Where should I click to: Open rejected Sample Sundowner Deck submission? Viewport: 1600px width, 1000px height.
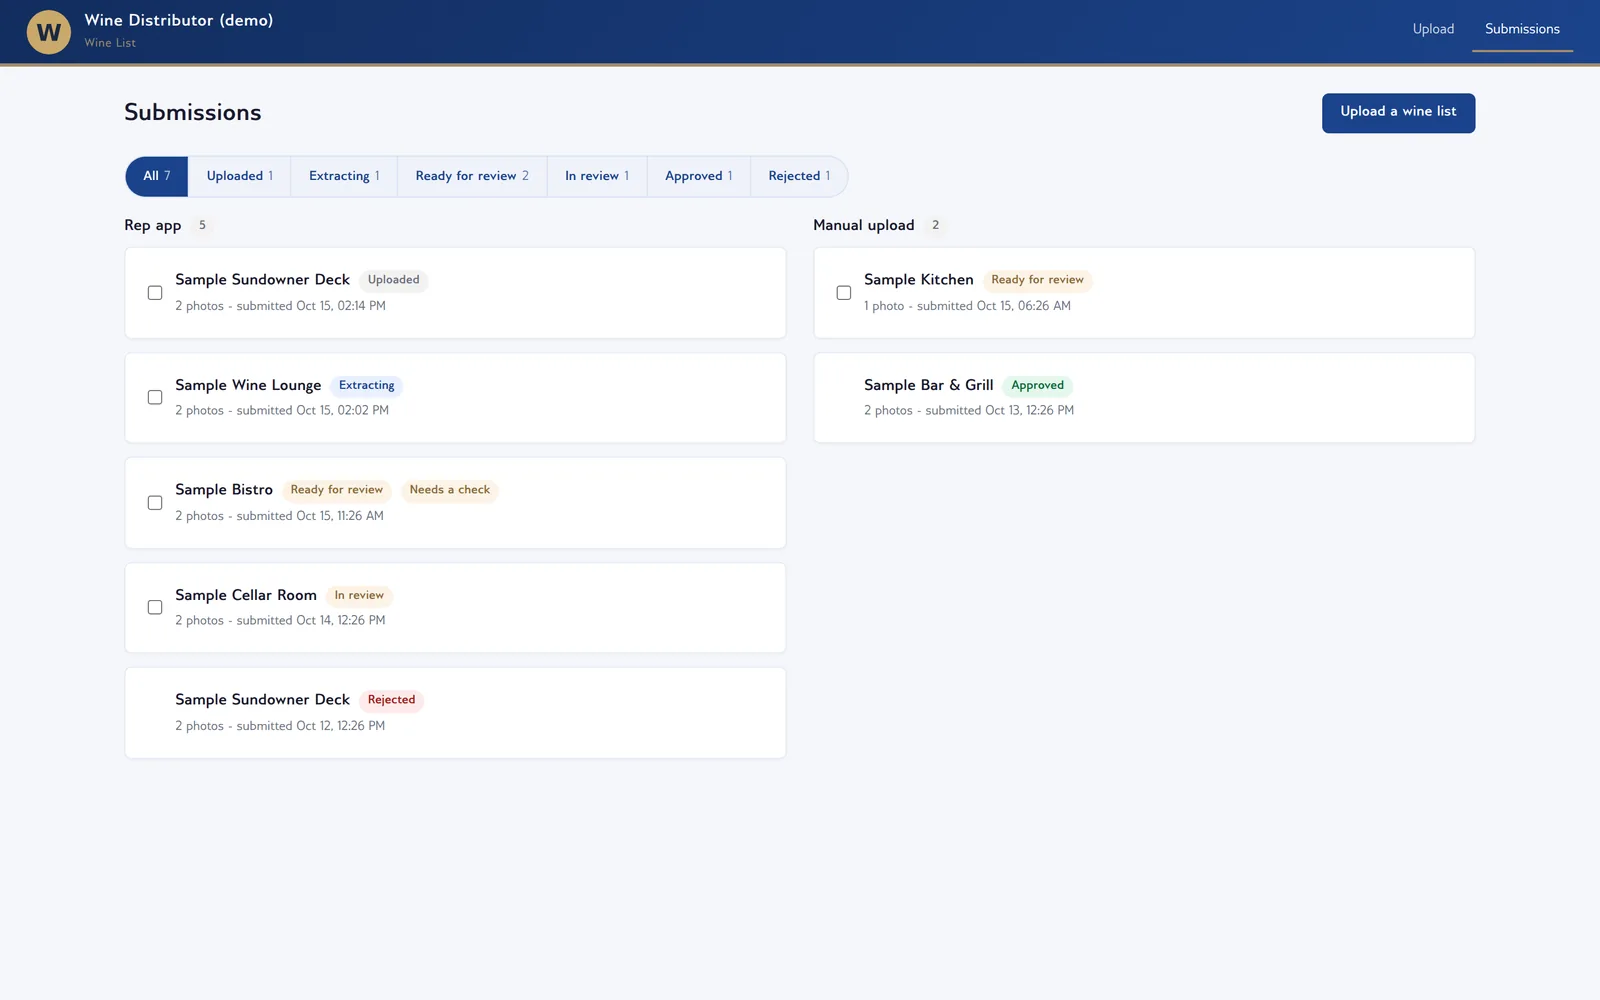pyautogui.click(x=455, y=713)
